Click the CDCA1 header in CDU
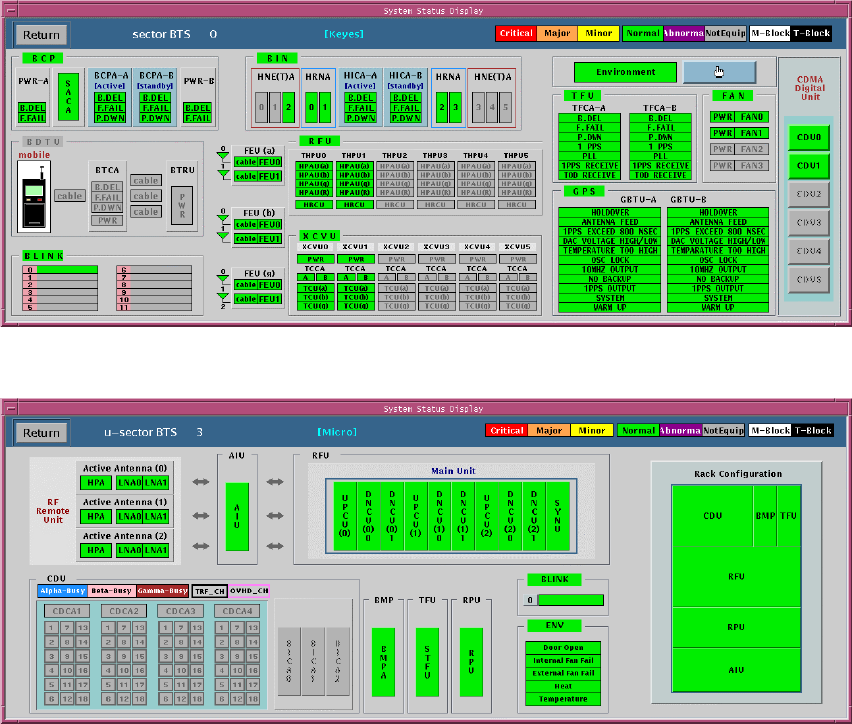The height and width of the screenshot is (724, 852). (x=67, y=611)
